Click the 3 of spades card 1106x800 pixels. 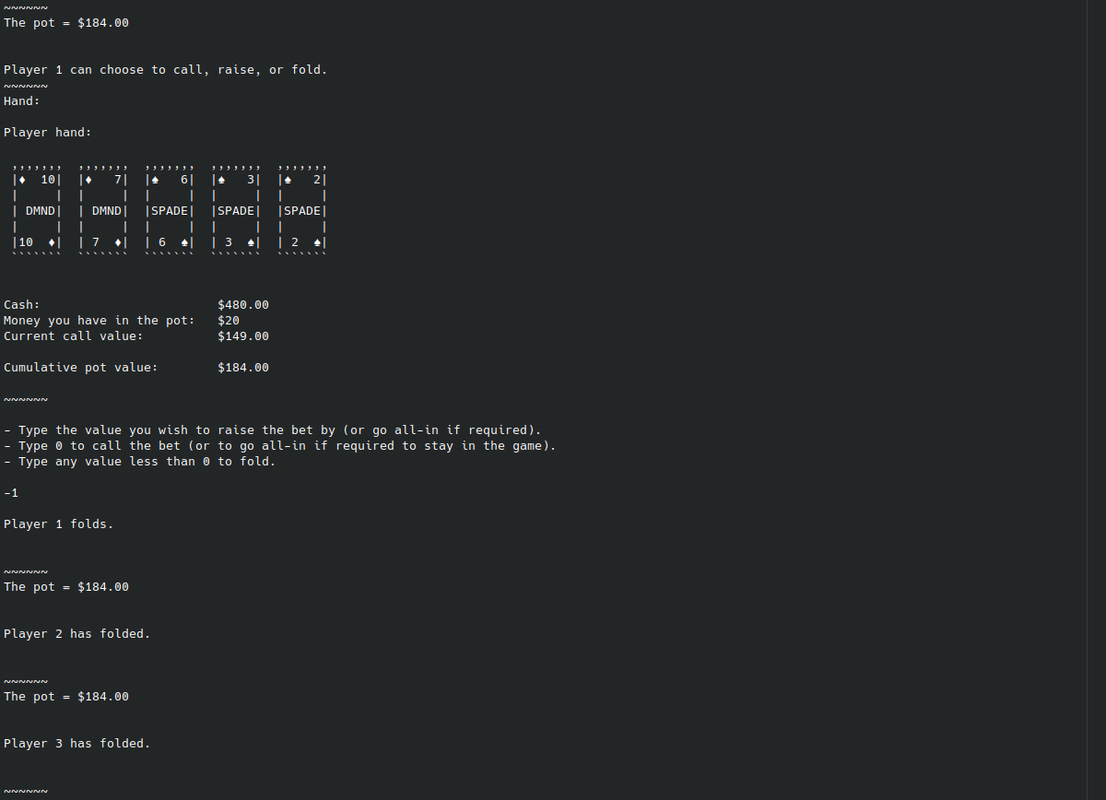pyautogui.click(x=236, y=210)
